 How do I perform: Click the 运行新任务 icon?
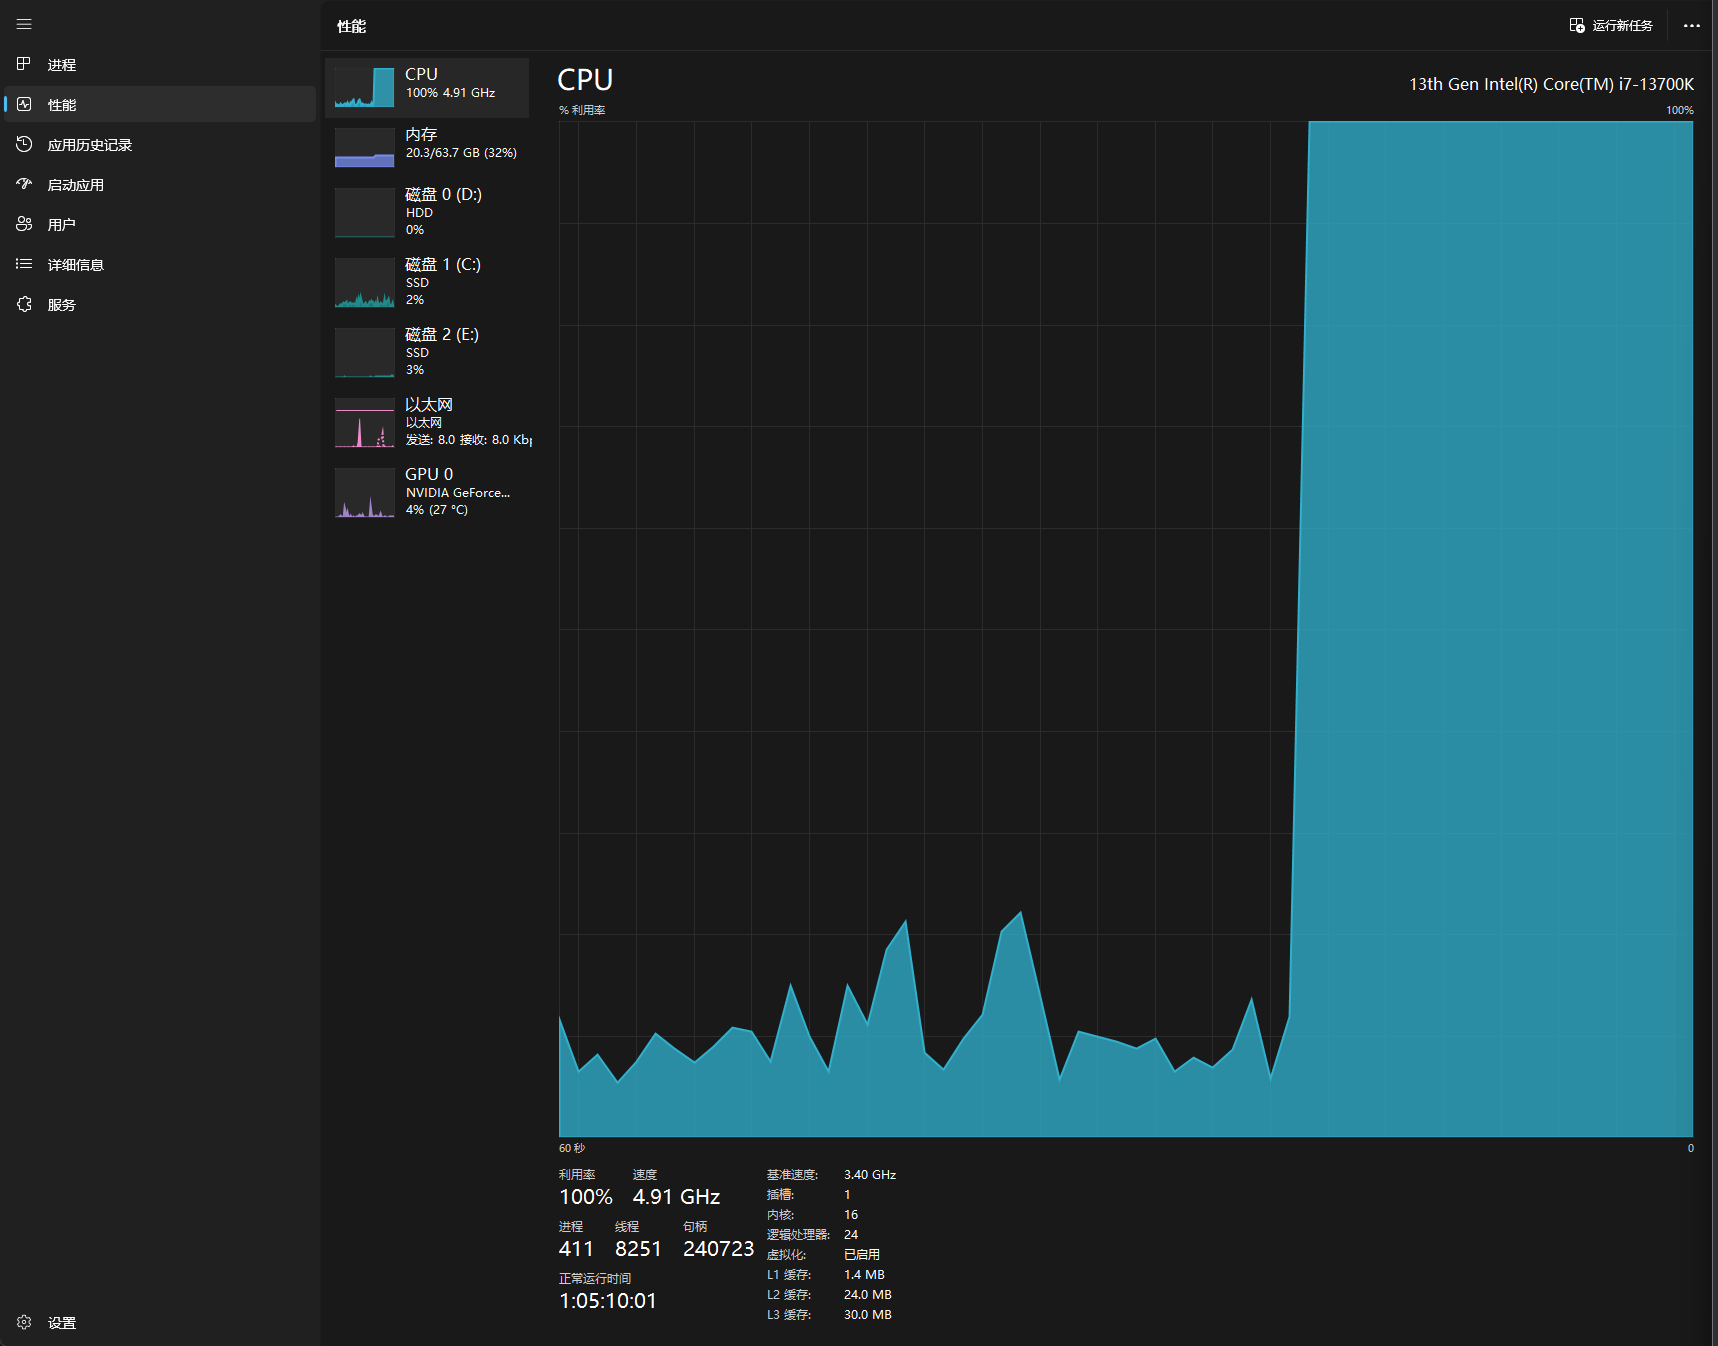pyautogui.click(x=1577, y=25)
